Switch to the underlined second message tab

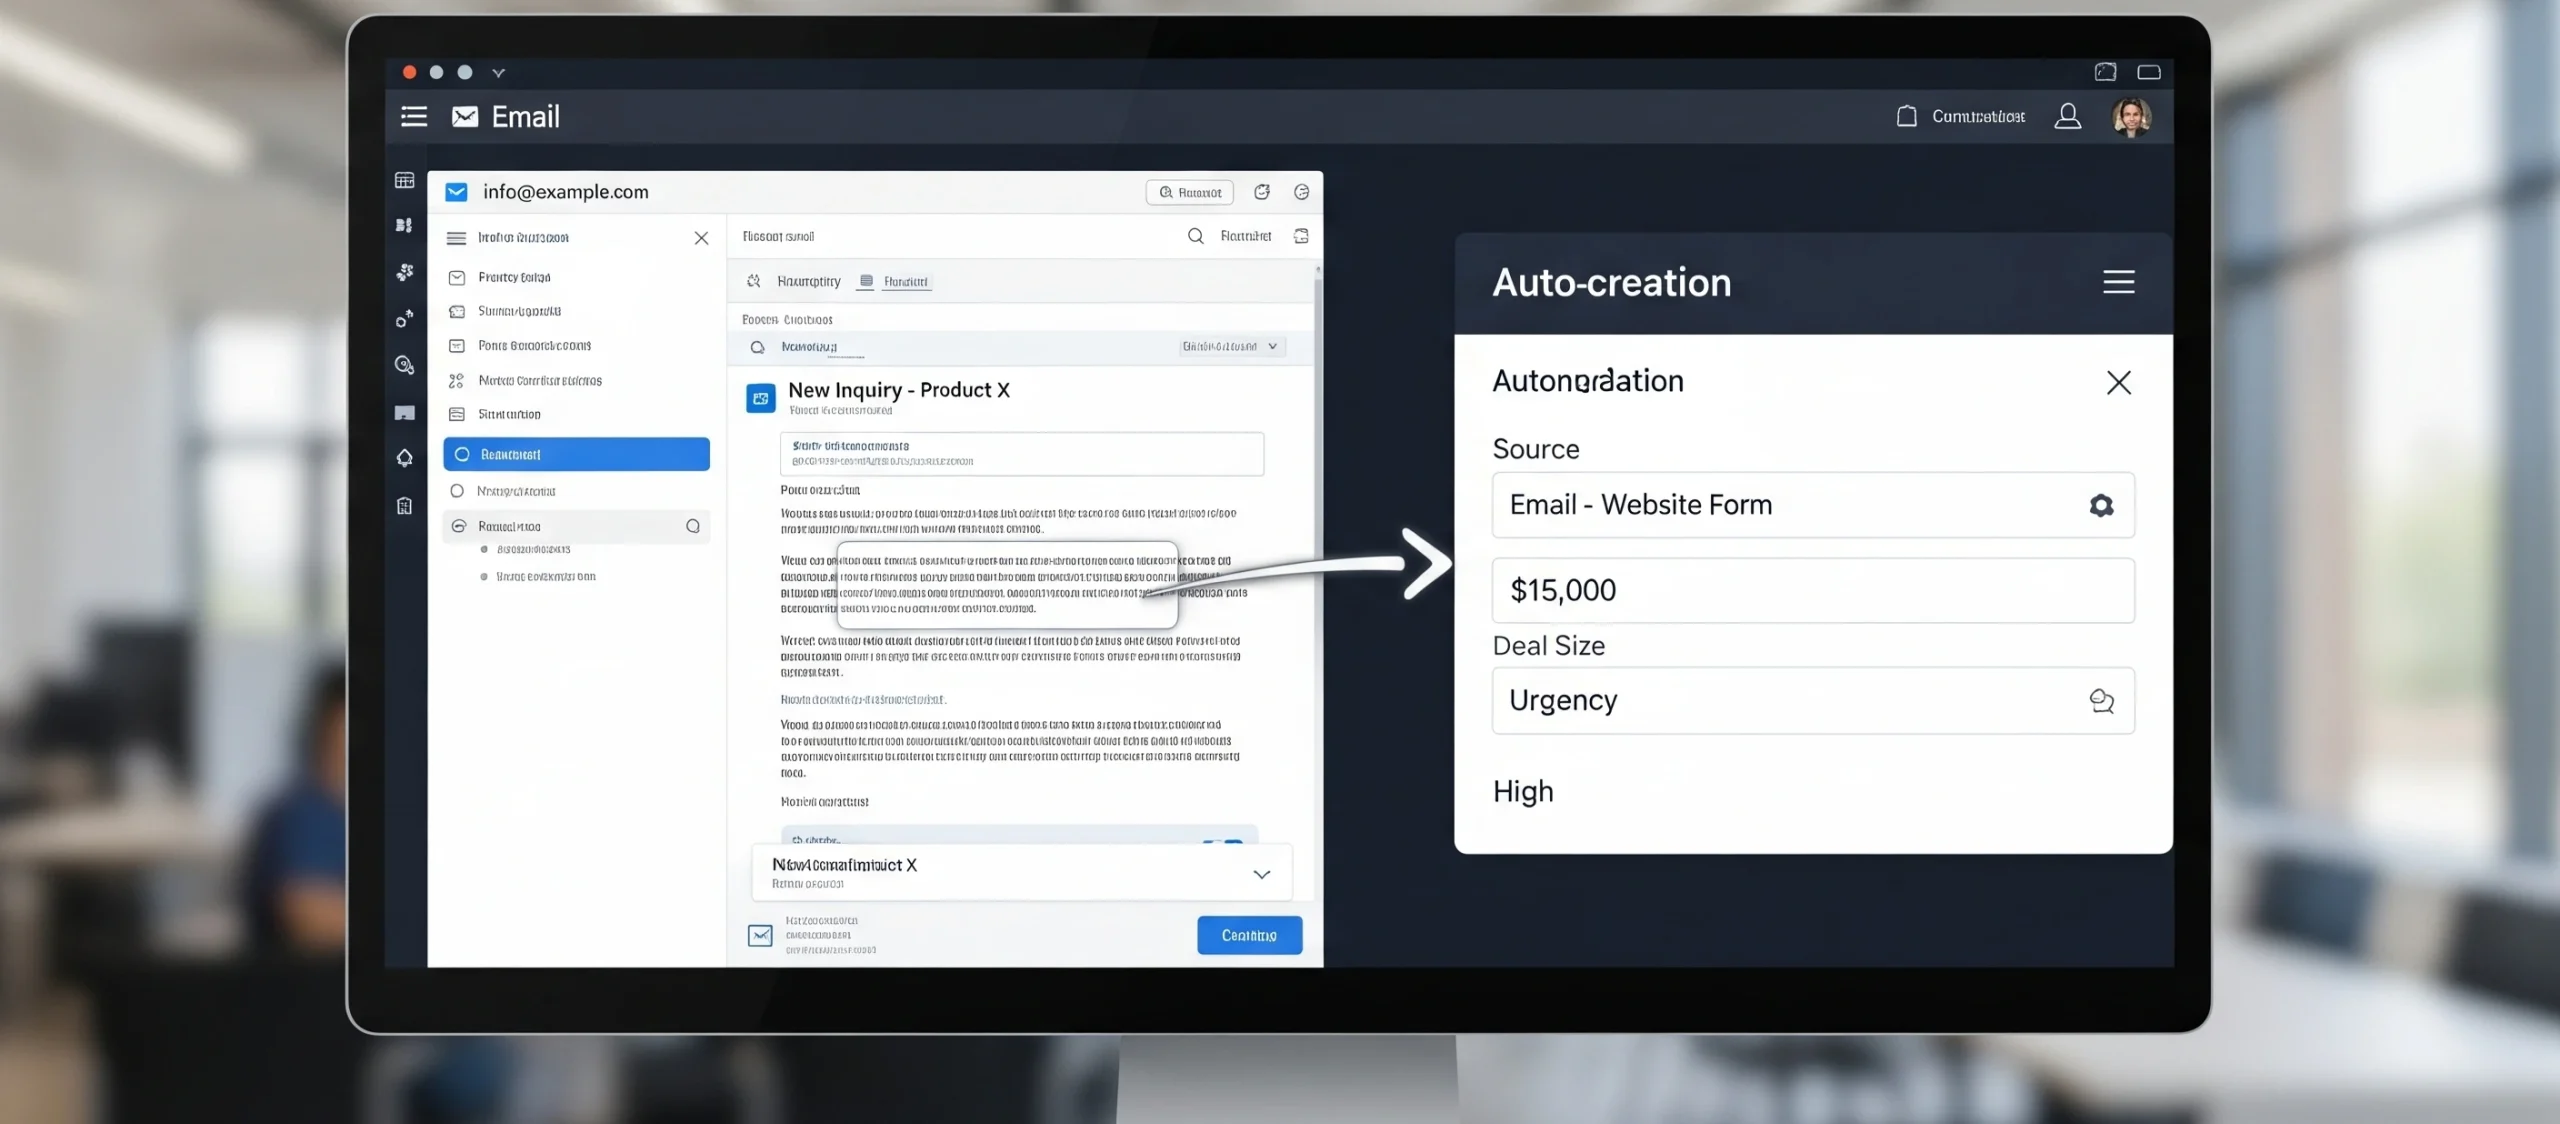[x=895, y=282]
